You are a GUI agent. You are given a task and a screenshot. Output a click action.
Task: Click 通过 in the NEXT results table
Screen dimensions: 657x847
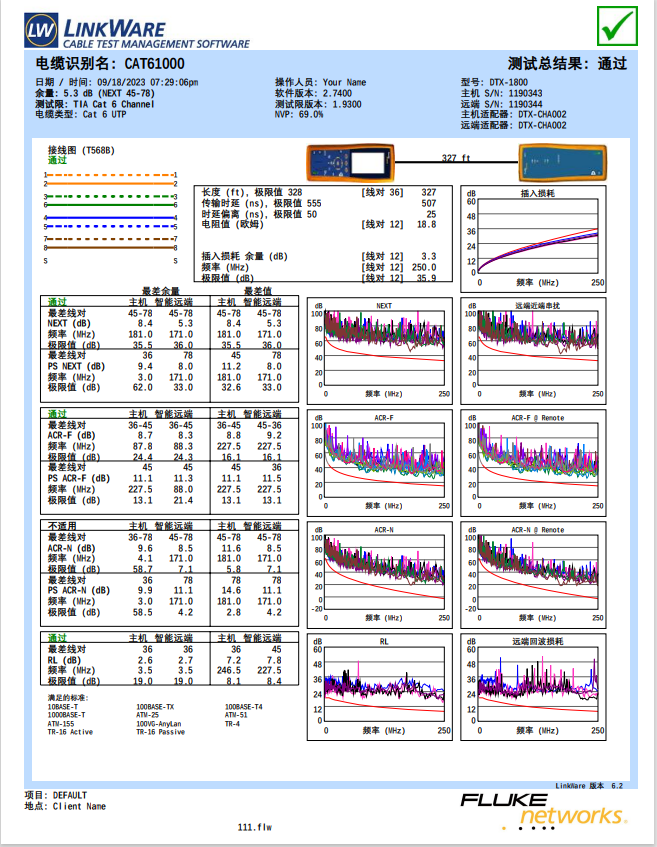57,302
